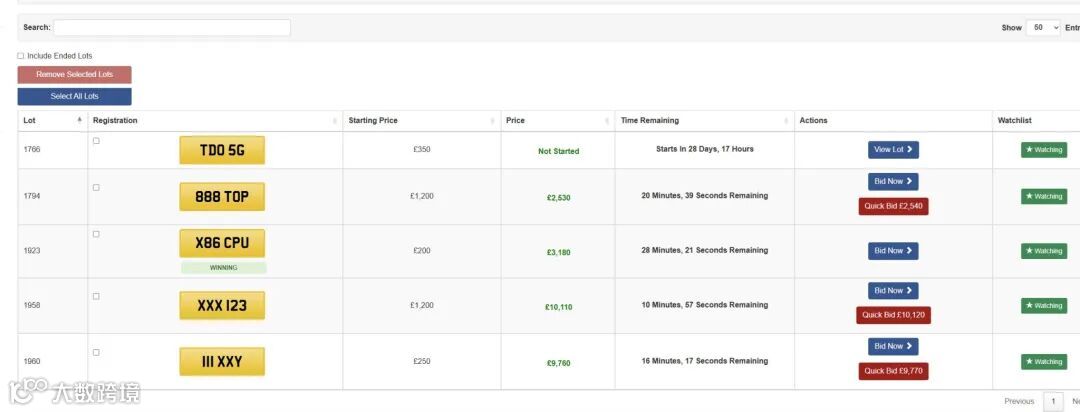The height and width of the screenshot is (412, 1080).
Task: Sort table by Lot column arrow
Action: pyautogui.click(x=80, y=120)
